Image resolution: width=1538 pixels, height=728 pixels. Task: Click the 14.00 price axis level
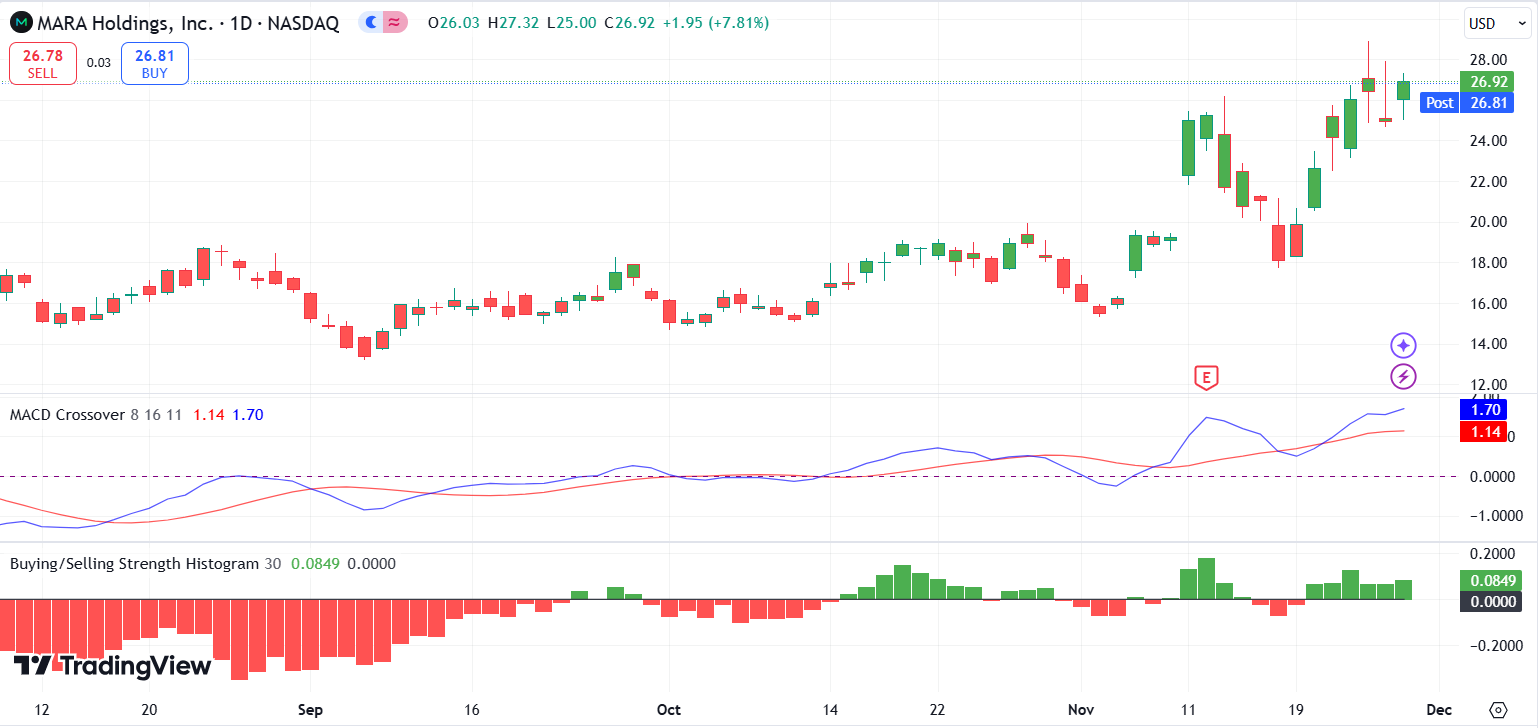click(x=1489, y=344)
